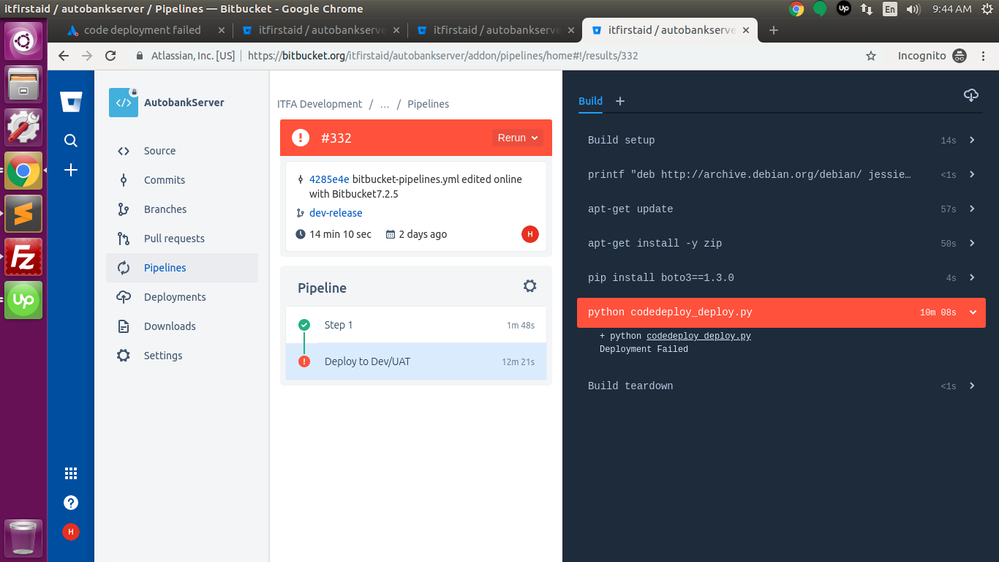The width and height of the screenshot is (999, 562).
Task: Close the active autobankserver browser tab
Action: click(x=745, y=30)
